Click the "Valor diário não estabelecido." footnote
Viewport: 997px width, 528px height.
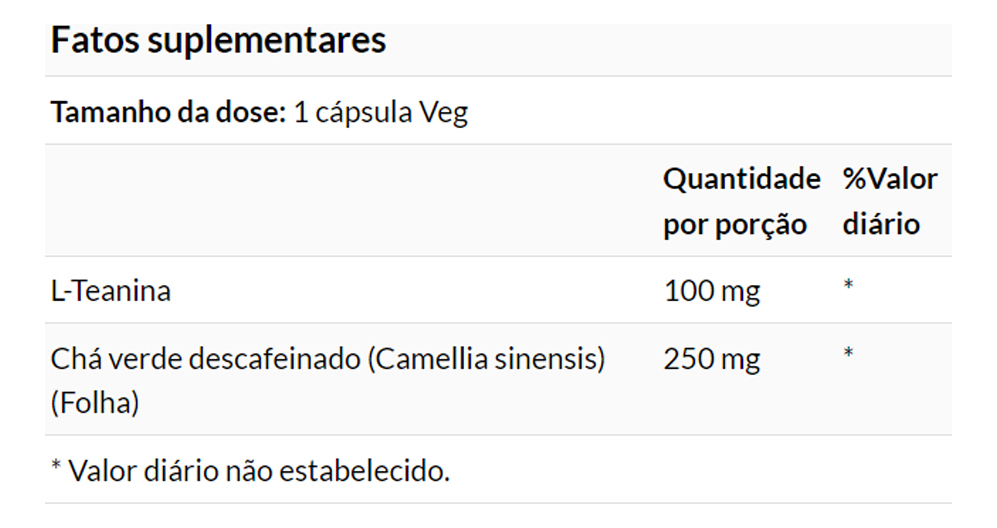point(259,470)
